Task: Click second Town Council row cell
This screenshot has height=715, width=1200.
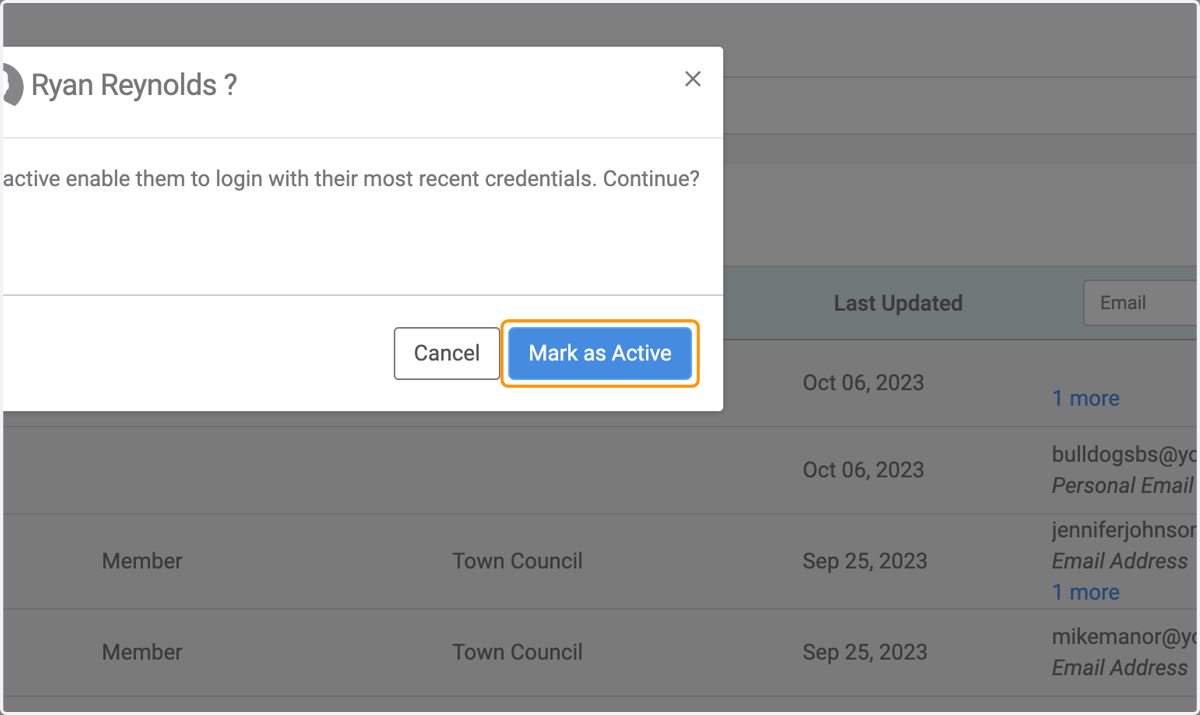Action: pos(517,652)
